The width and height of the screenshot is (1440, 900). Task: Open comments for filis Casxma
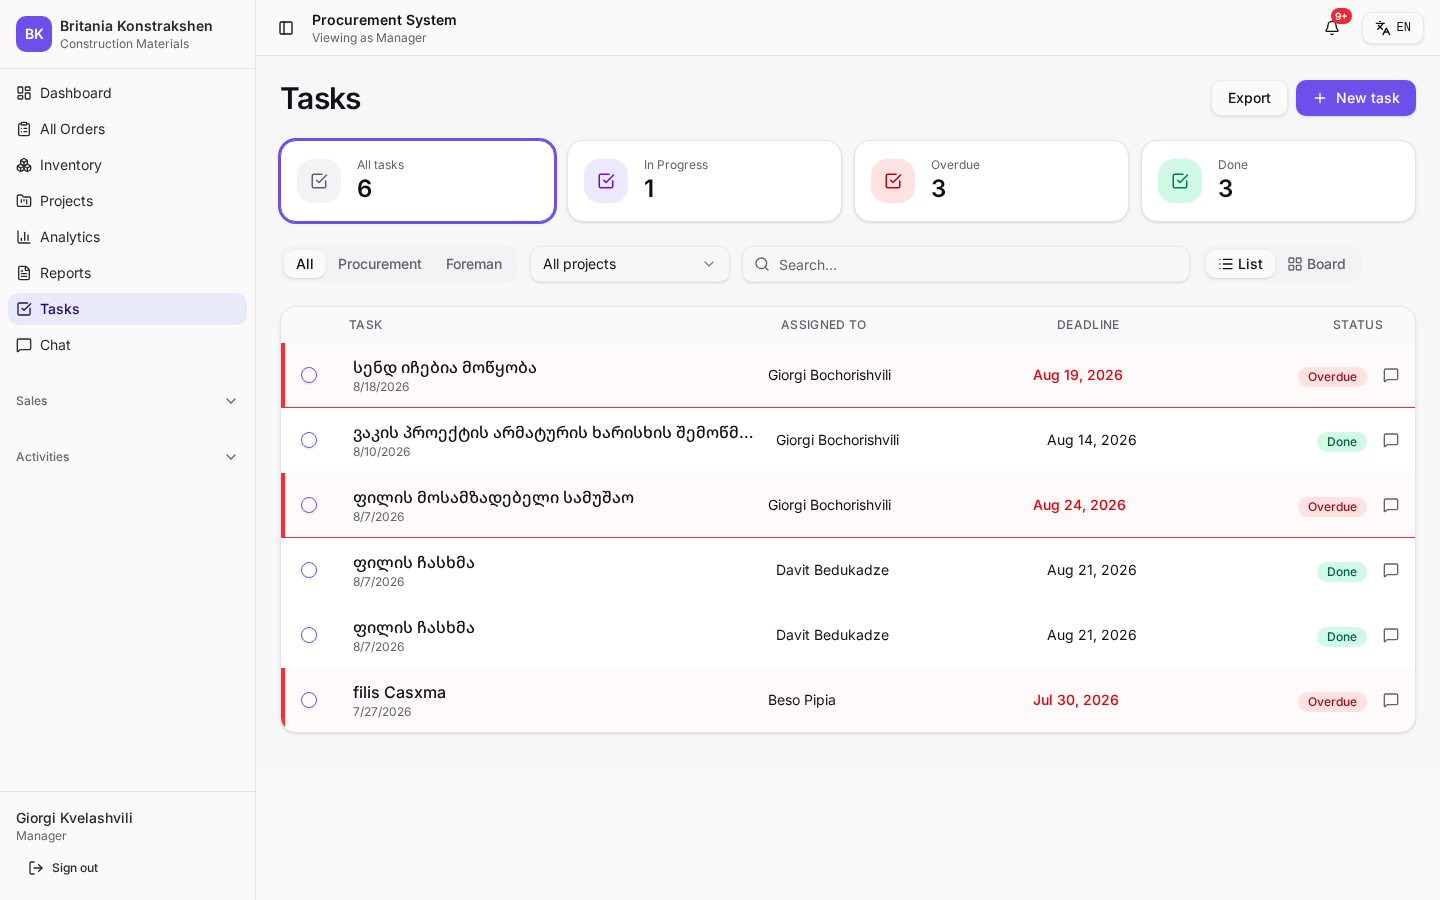click(x=1391, y=700)
